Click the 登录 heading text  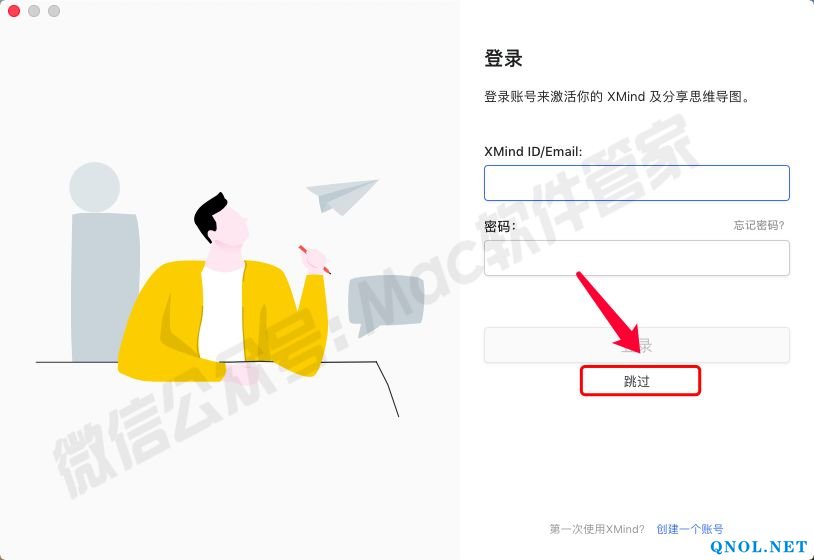(503, 58)
